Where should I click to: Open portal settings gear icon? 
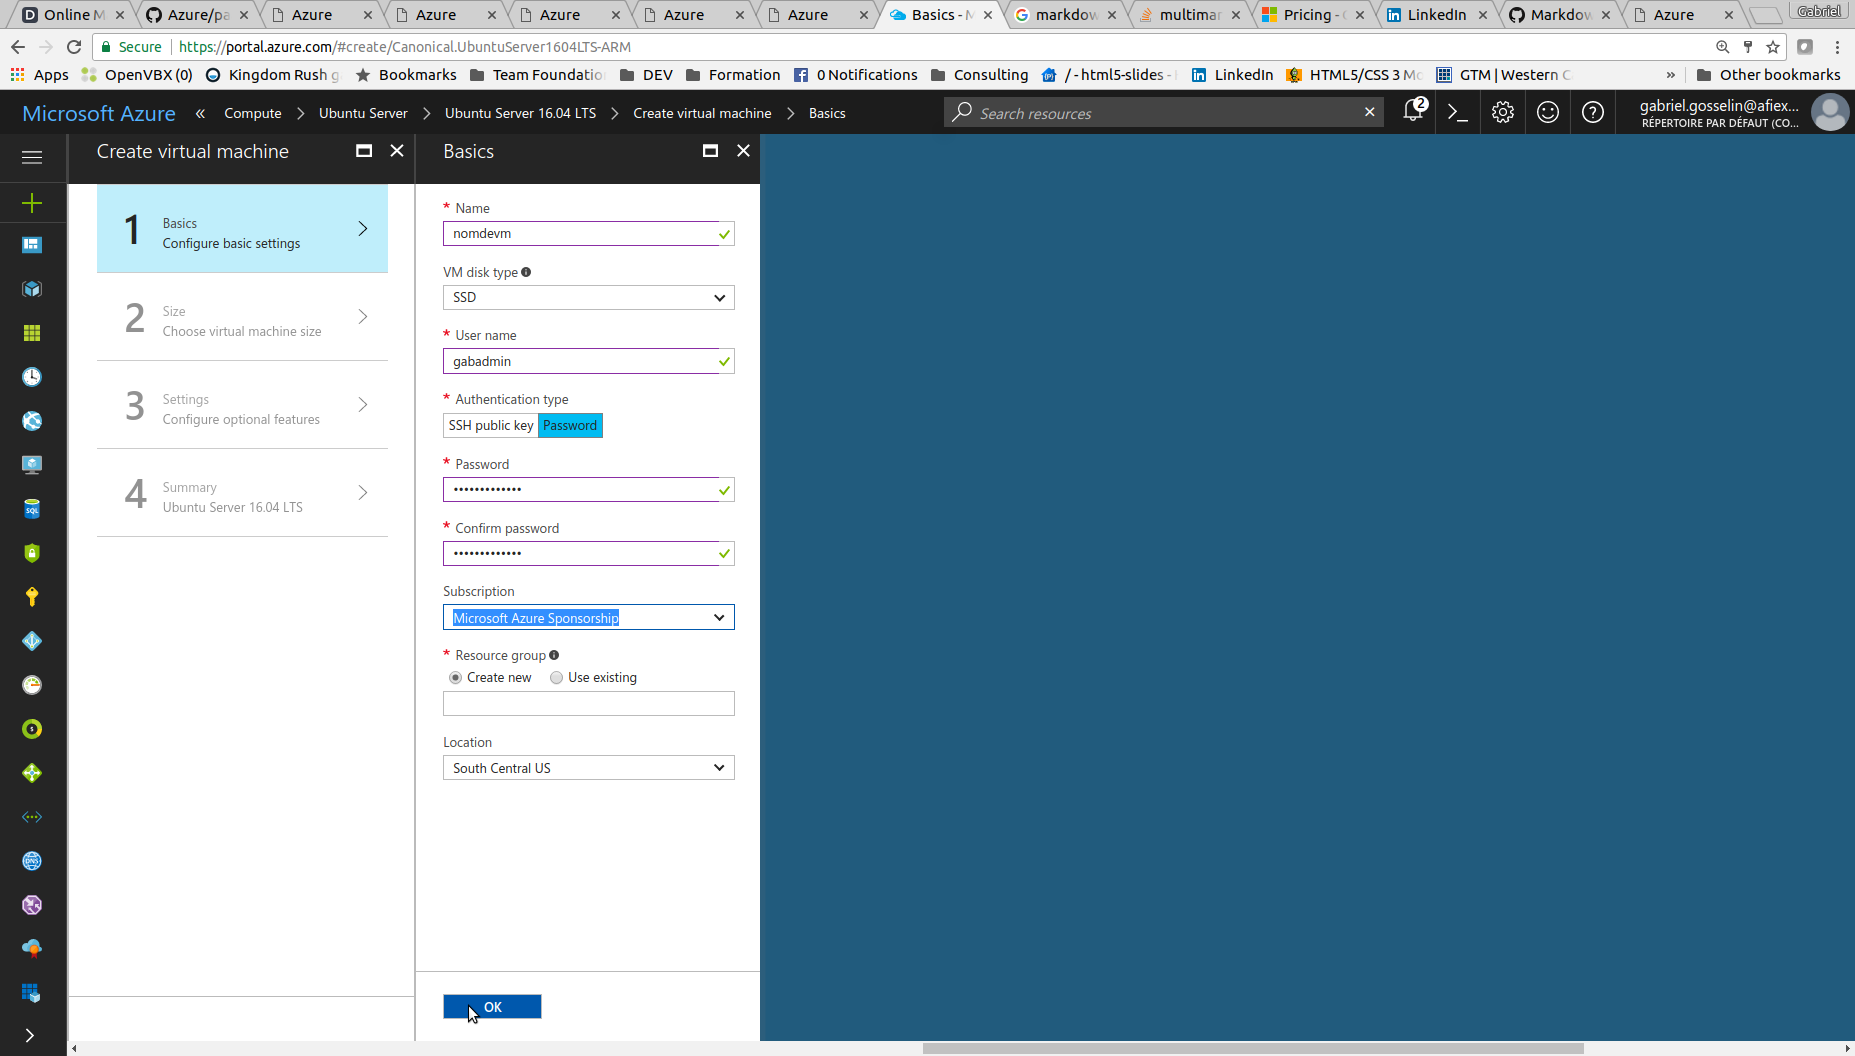point(1502,113)
